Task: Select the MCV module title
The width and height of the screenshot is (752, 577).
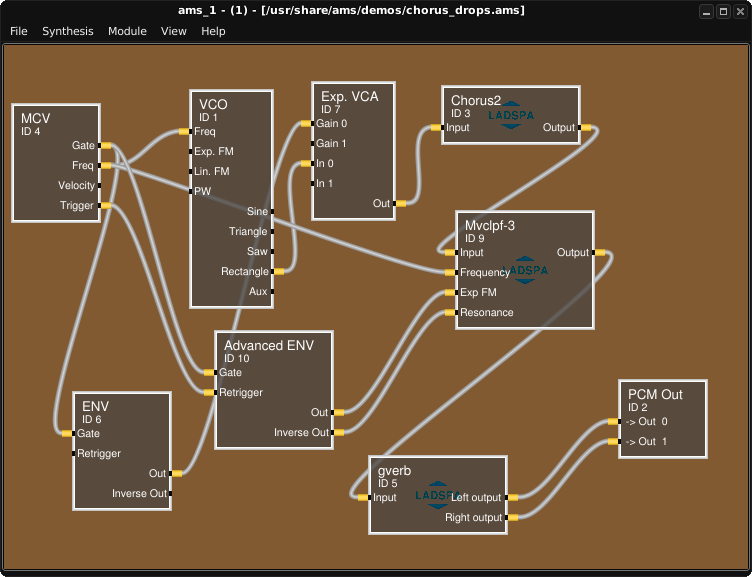Action: [35, 118]
